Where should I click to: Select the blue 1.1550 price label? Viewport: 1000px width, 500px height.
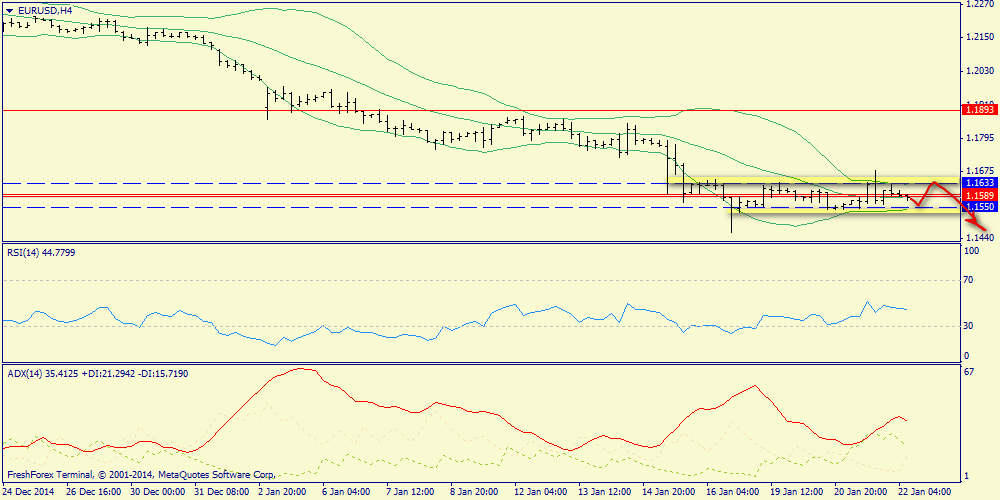coord(981,207)
